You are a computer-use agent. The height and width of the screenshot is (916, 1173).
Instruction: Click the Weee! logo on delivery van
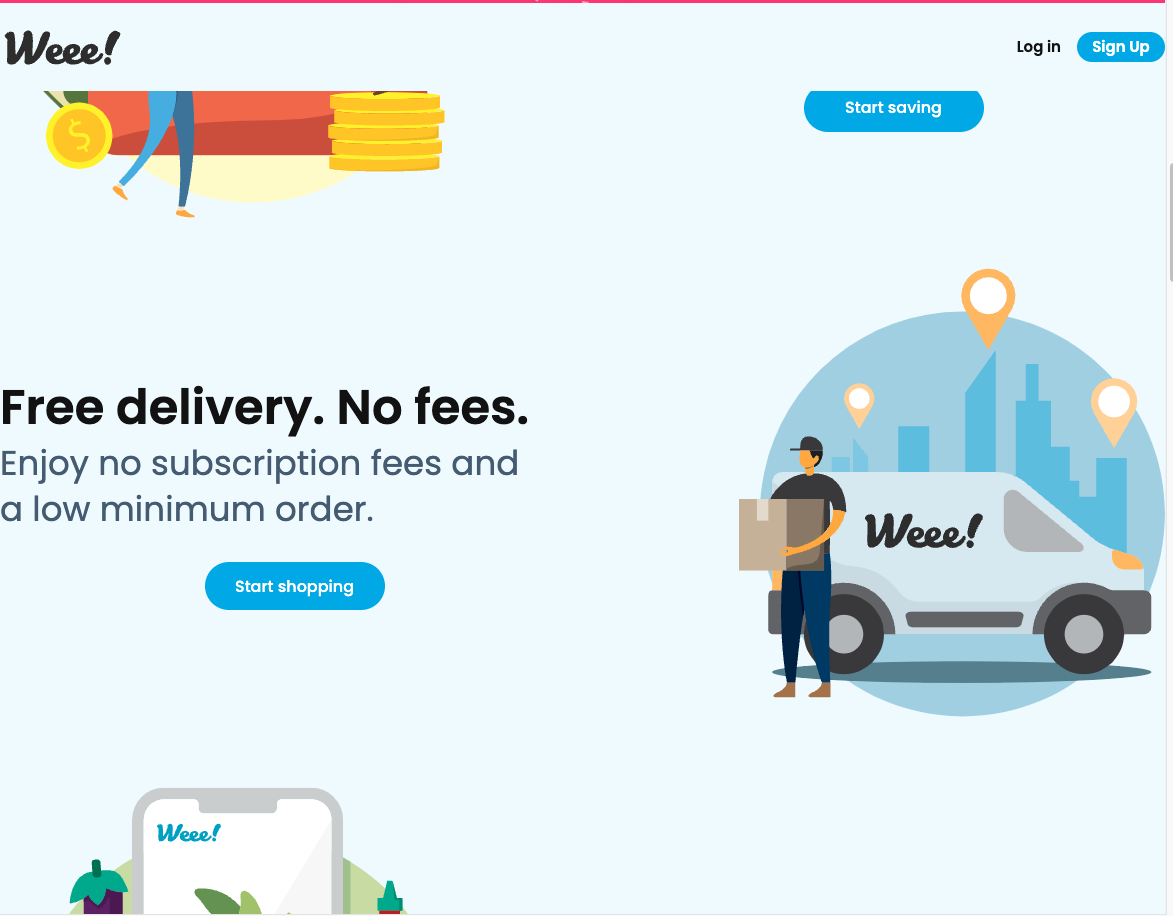(924, 531)
